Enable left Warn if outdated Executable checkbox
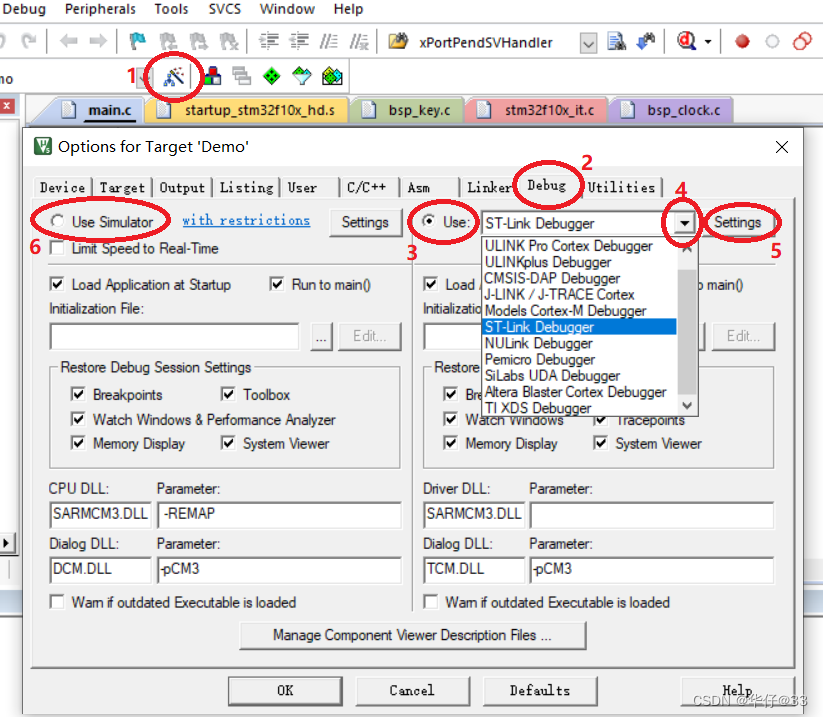Screen dimensions: 823x717 [x=57, y=602]
